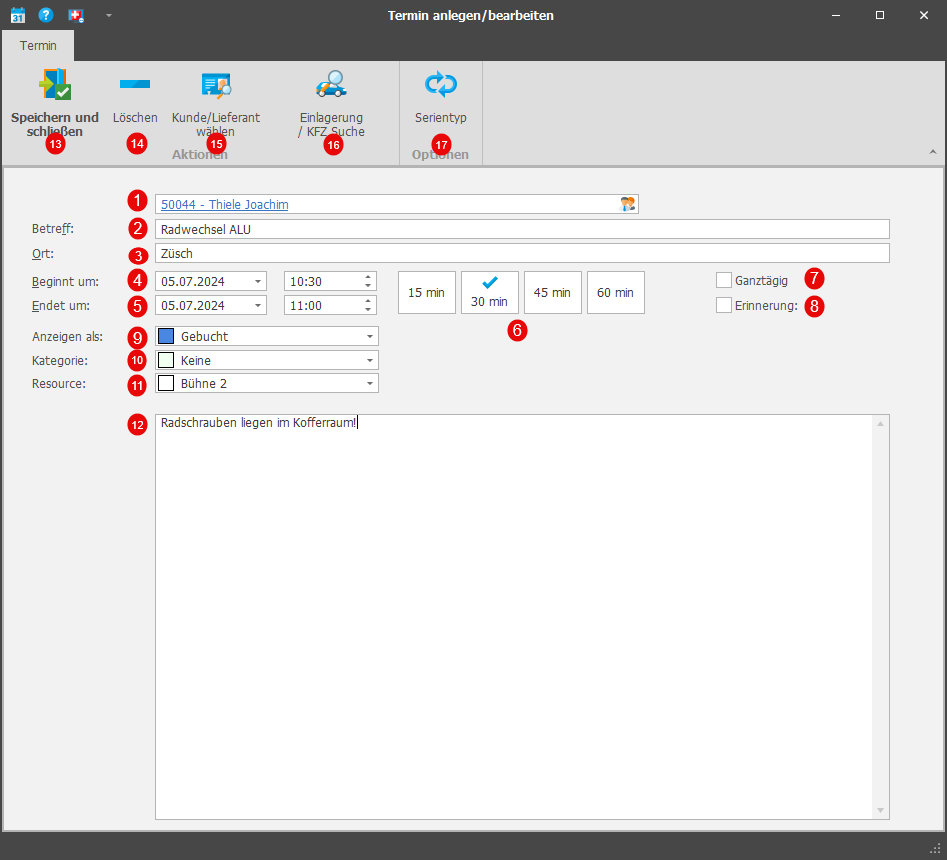The height and width of the screenshot is (860, 947).
Task: Decrease the end time 11:00 with the down arrow
Action: click(x=368, y=310)
